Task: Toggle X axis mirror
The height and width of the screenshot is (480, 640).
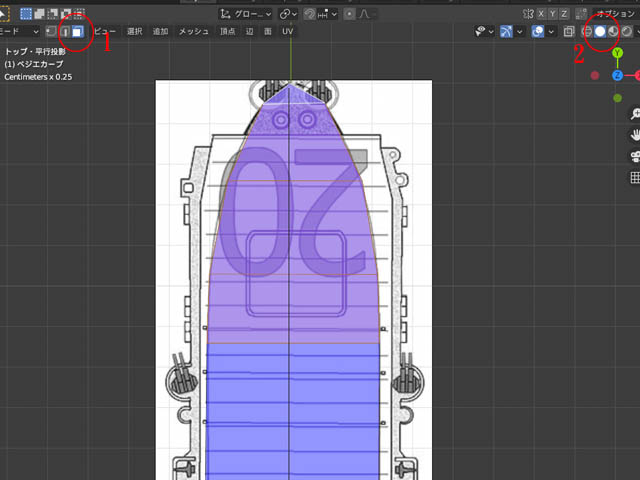Action: (x=541, y=14)
